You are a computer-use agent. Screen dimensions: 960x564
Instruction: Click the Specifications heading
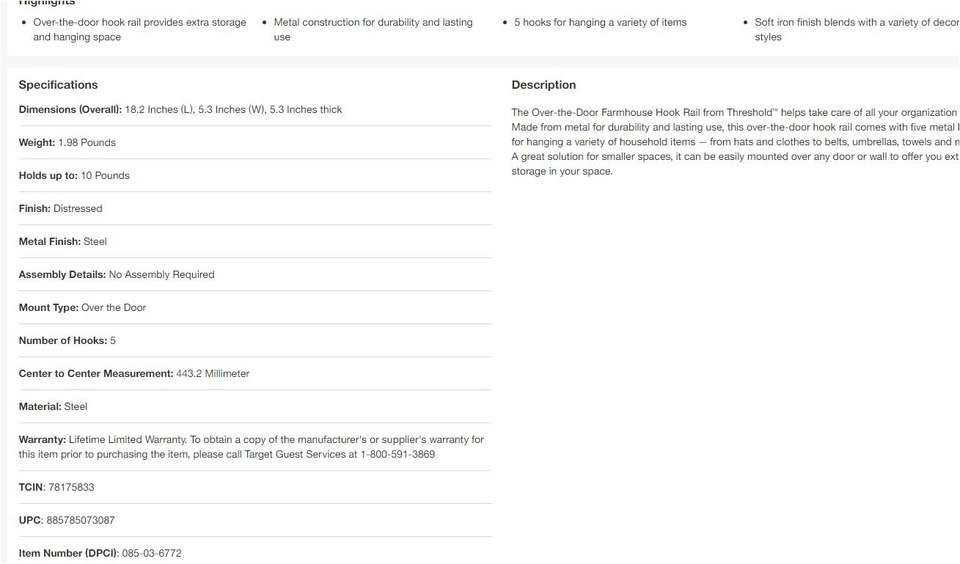pyautogui.click(x=58, y=85)
